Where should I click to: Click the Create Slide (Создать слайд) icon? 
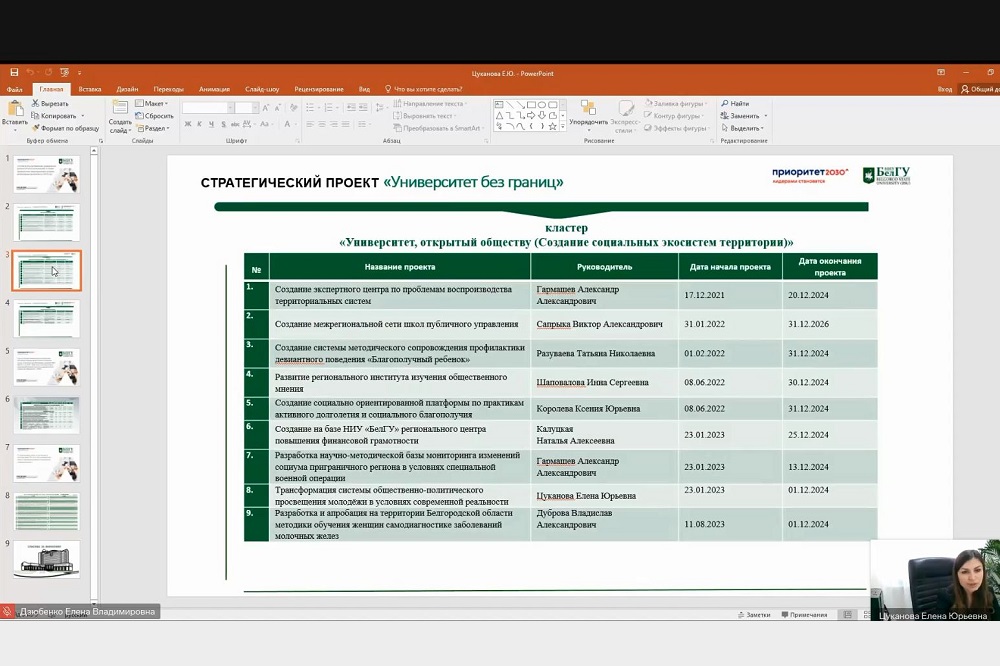tap(120, 109)
